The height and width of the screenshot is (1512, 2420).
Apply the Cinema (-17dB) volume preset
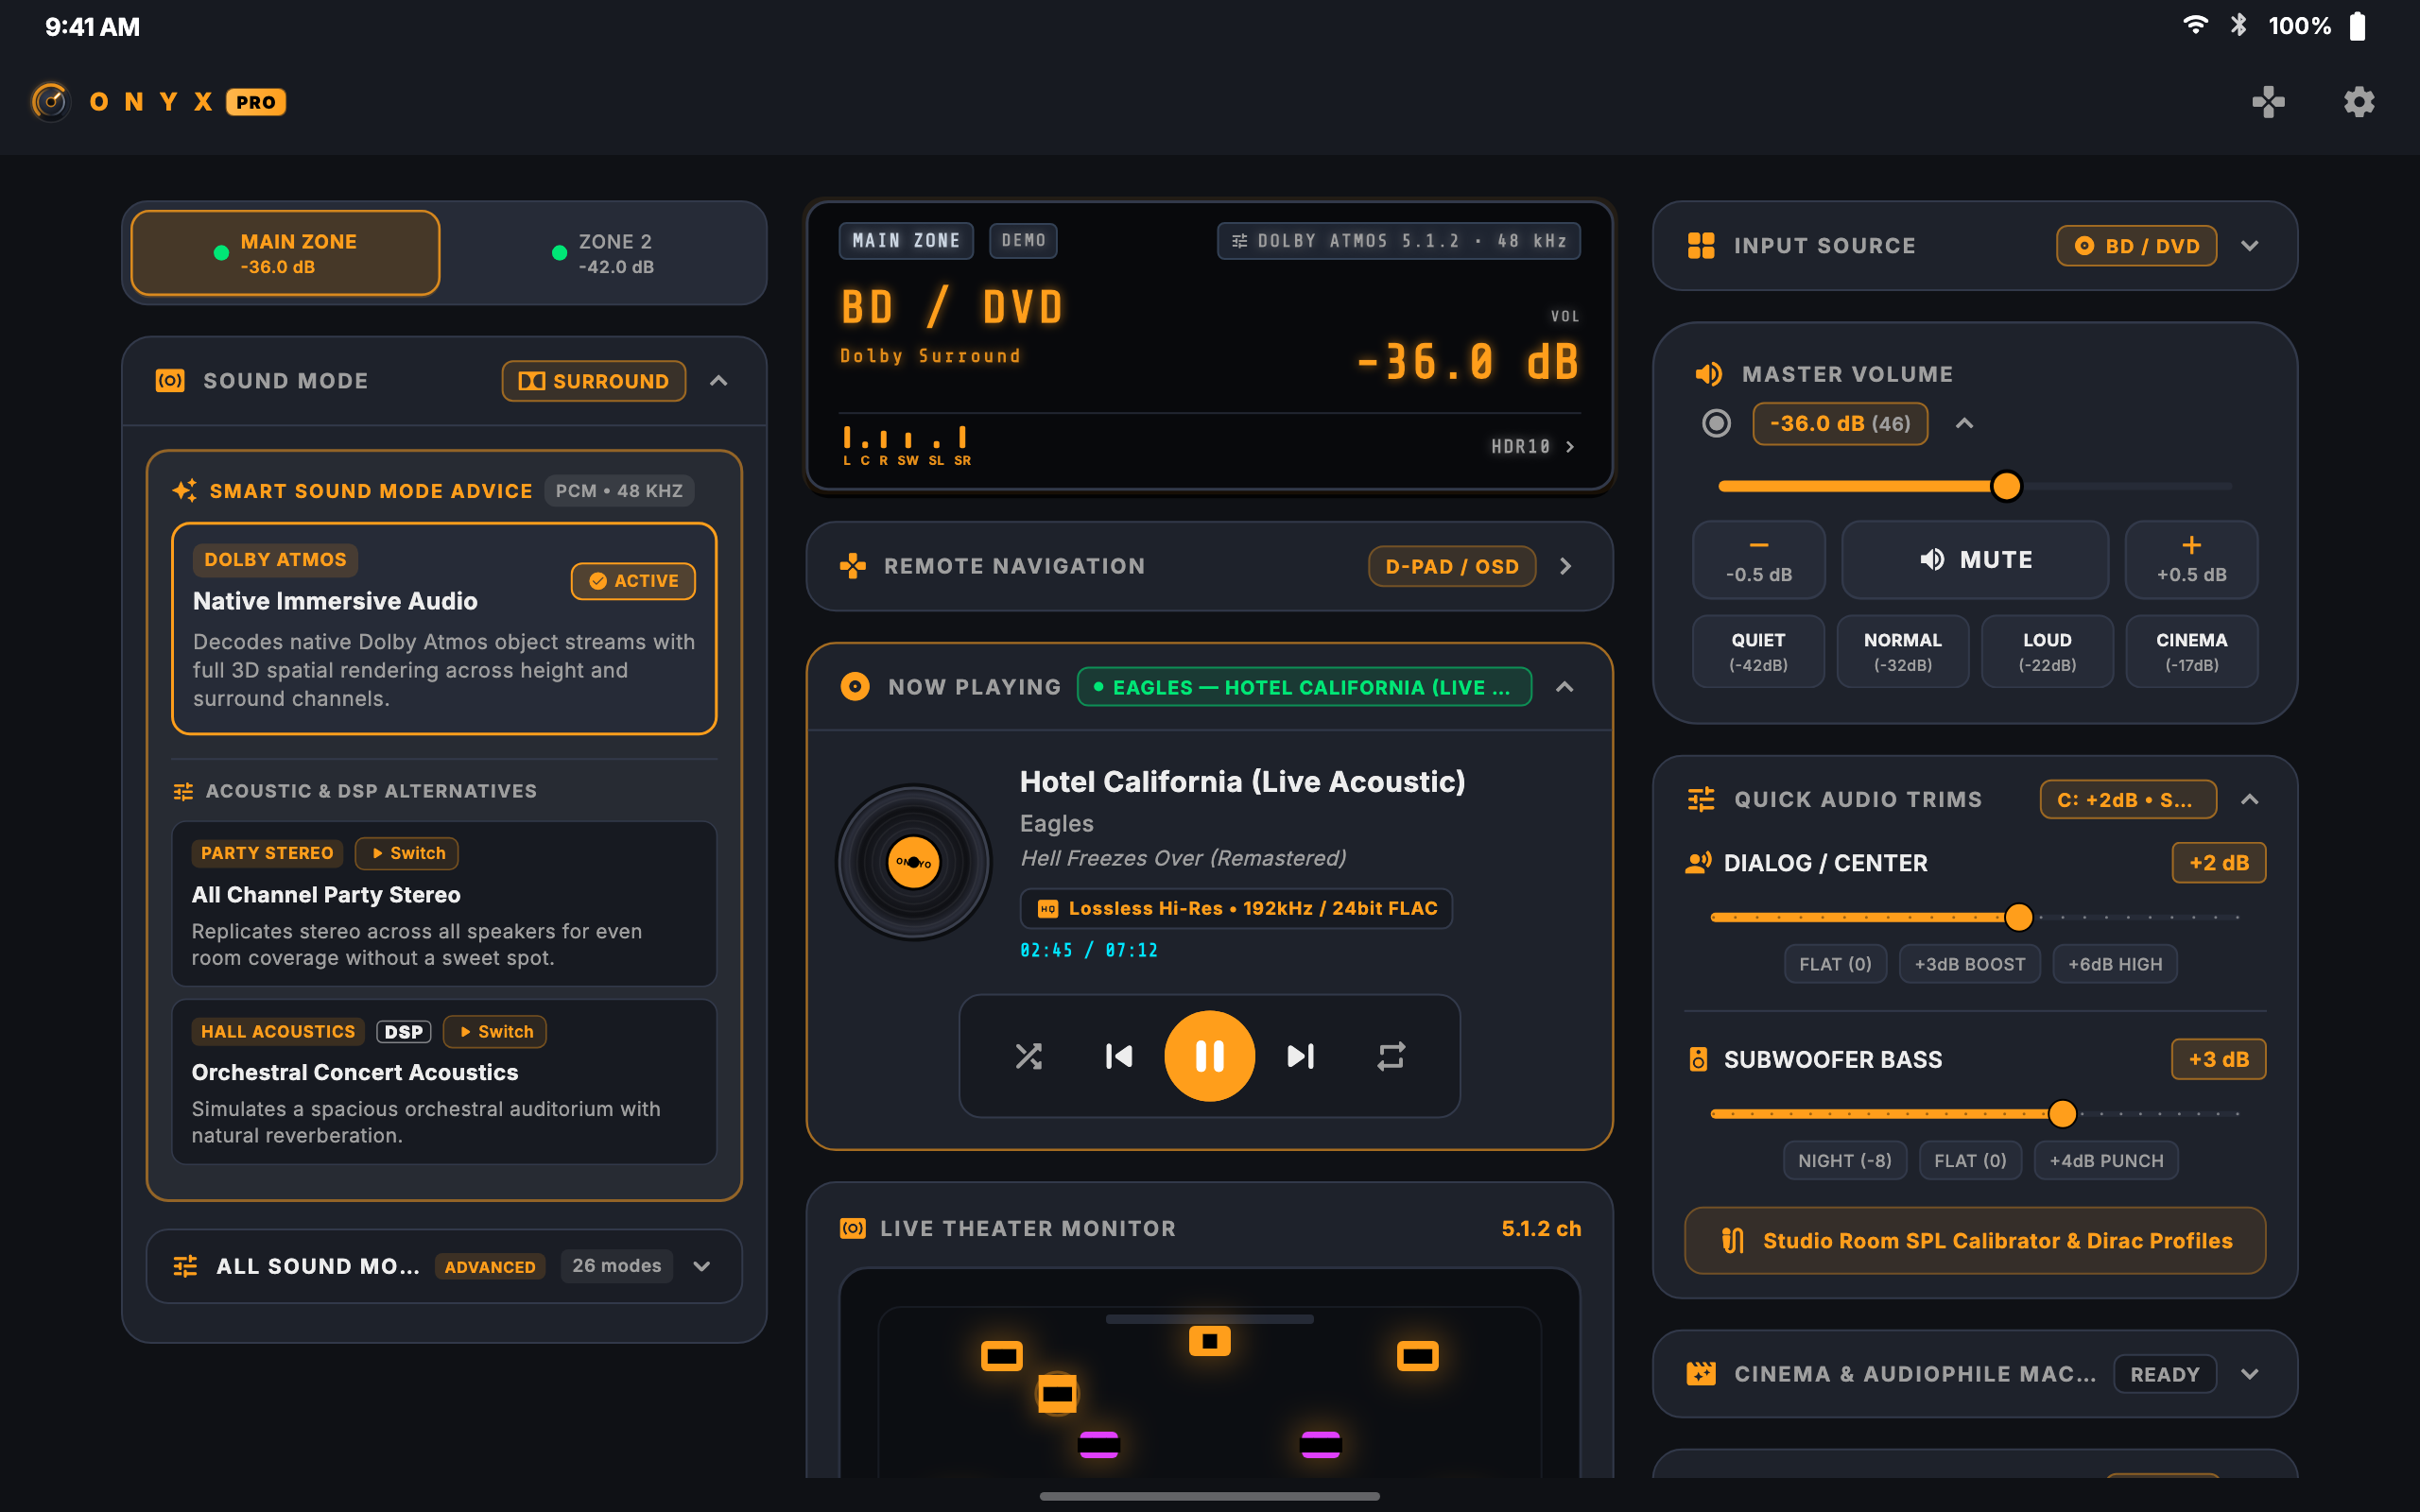[x=2191, y=651]
